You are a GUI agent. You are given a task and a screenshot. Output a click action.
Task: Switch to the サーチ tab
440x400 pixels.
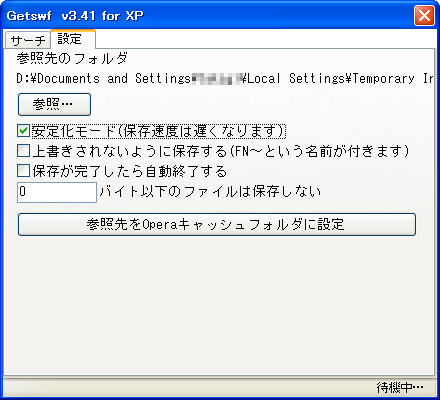[x=28, y=40]
